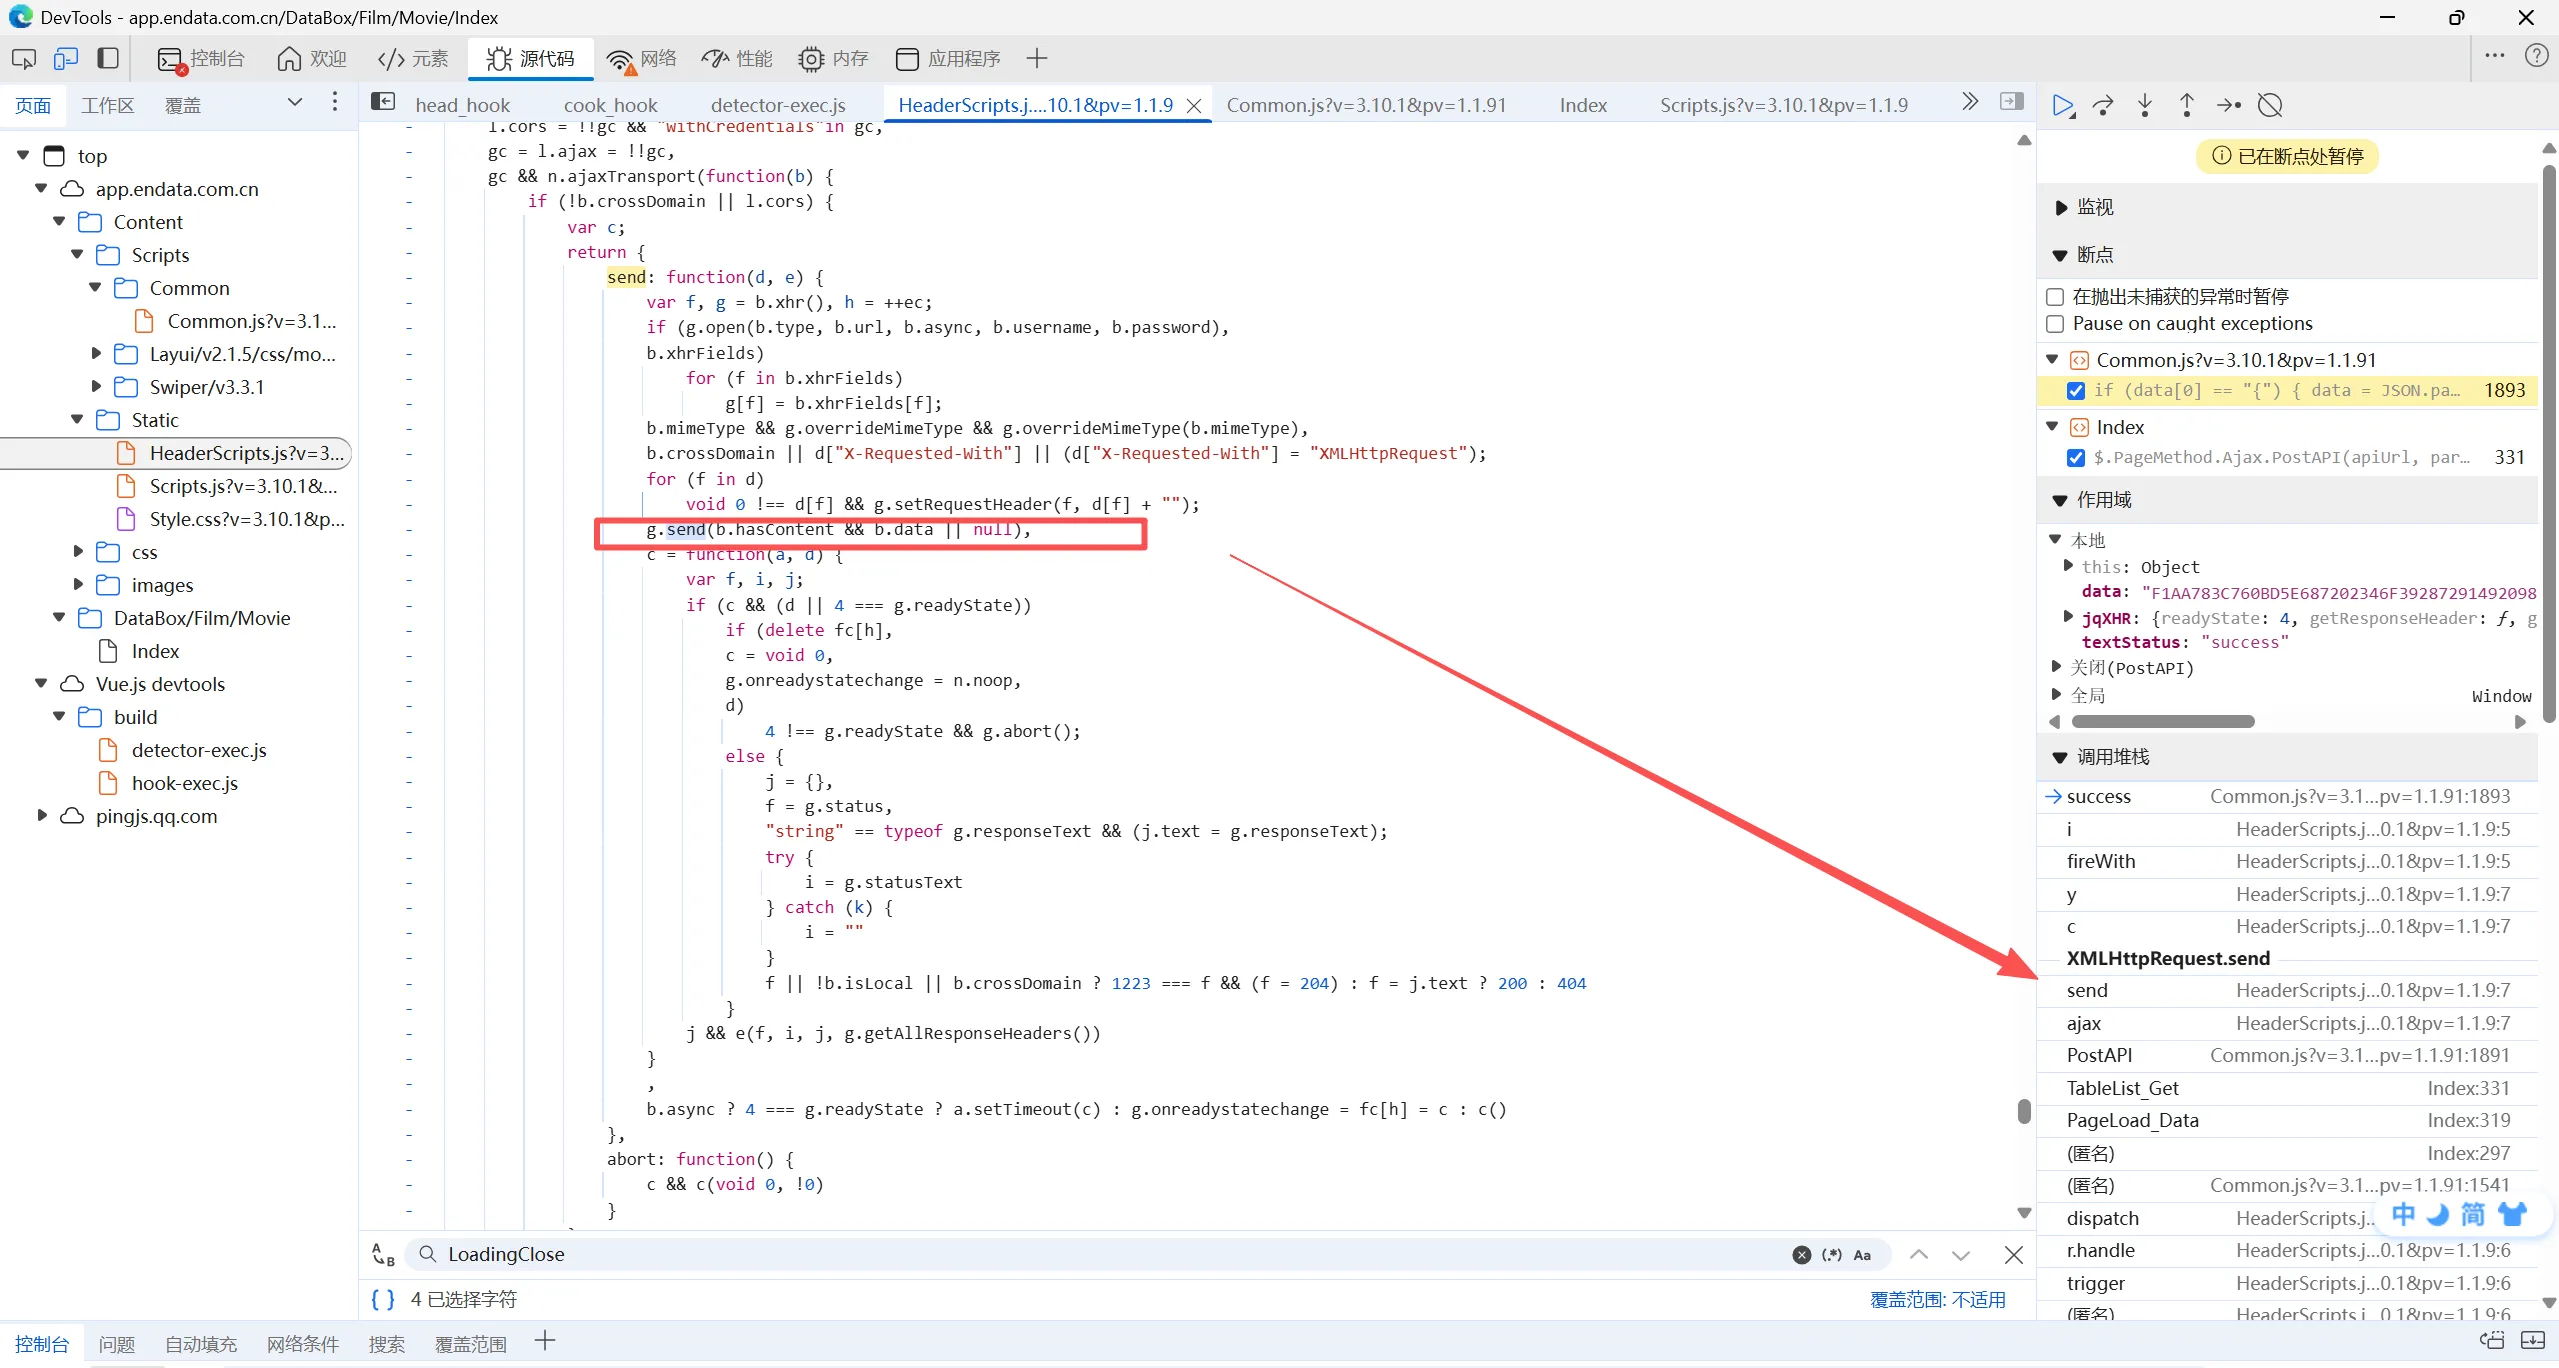2559x1368 pixels.
Task: Hide the navigator sidebar icon
Action: coord(382,102)
